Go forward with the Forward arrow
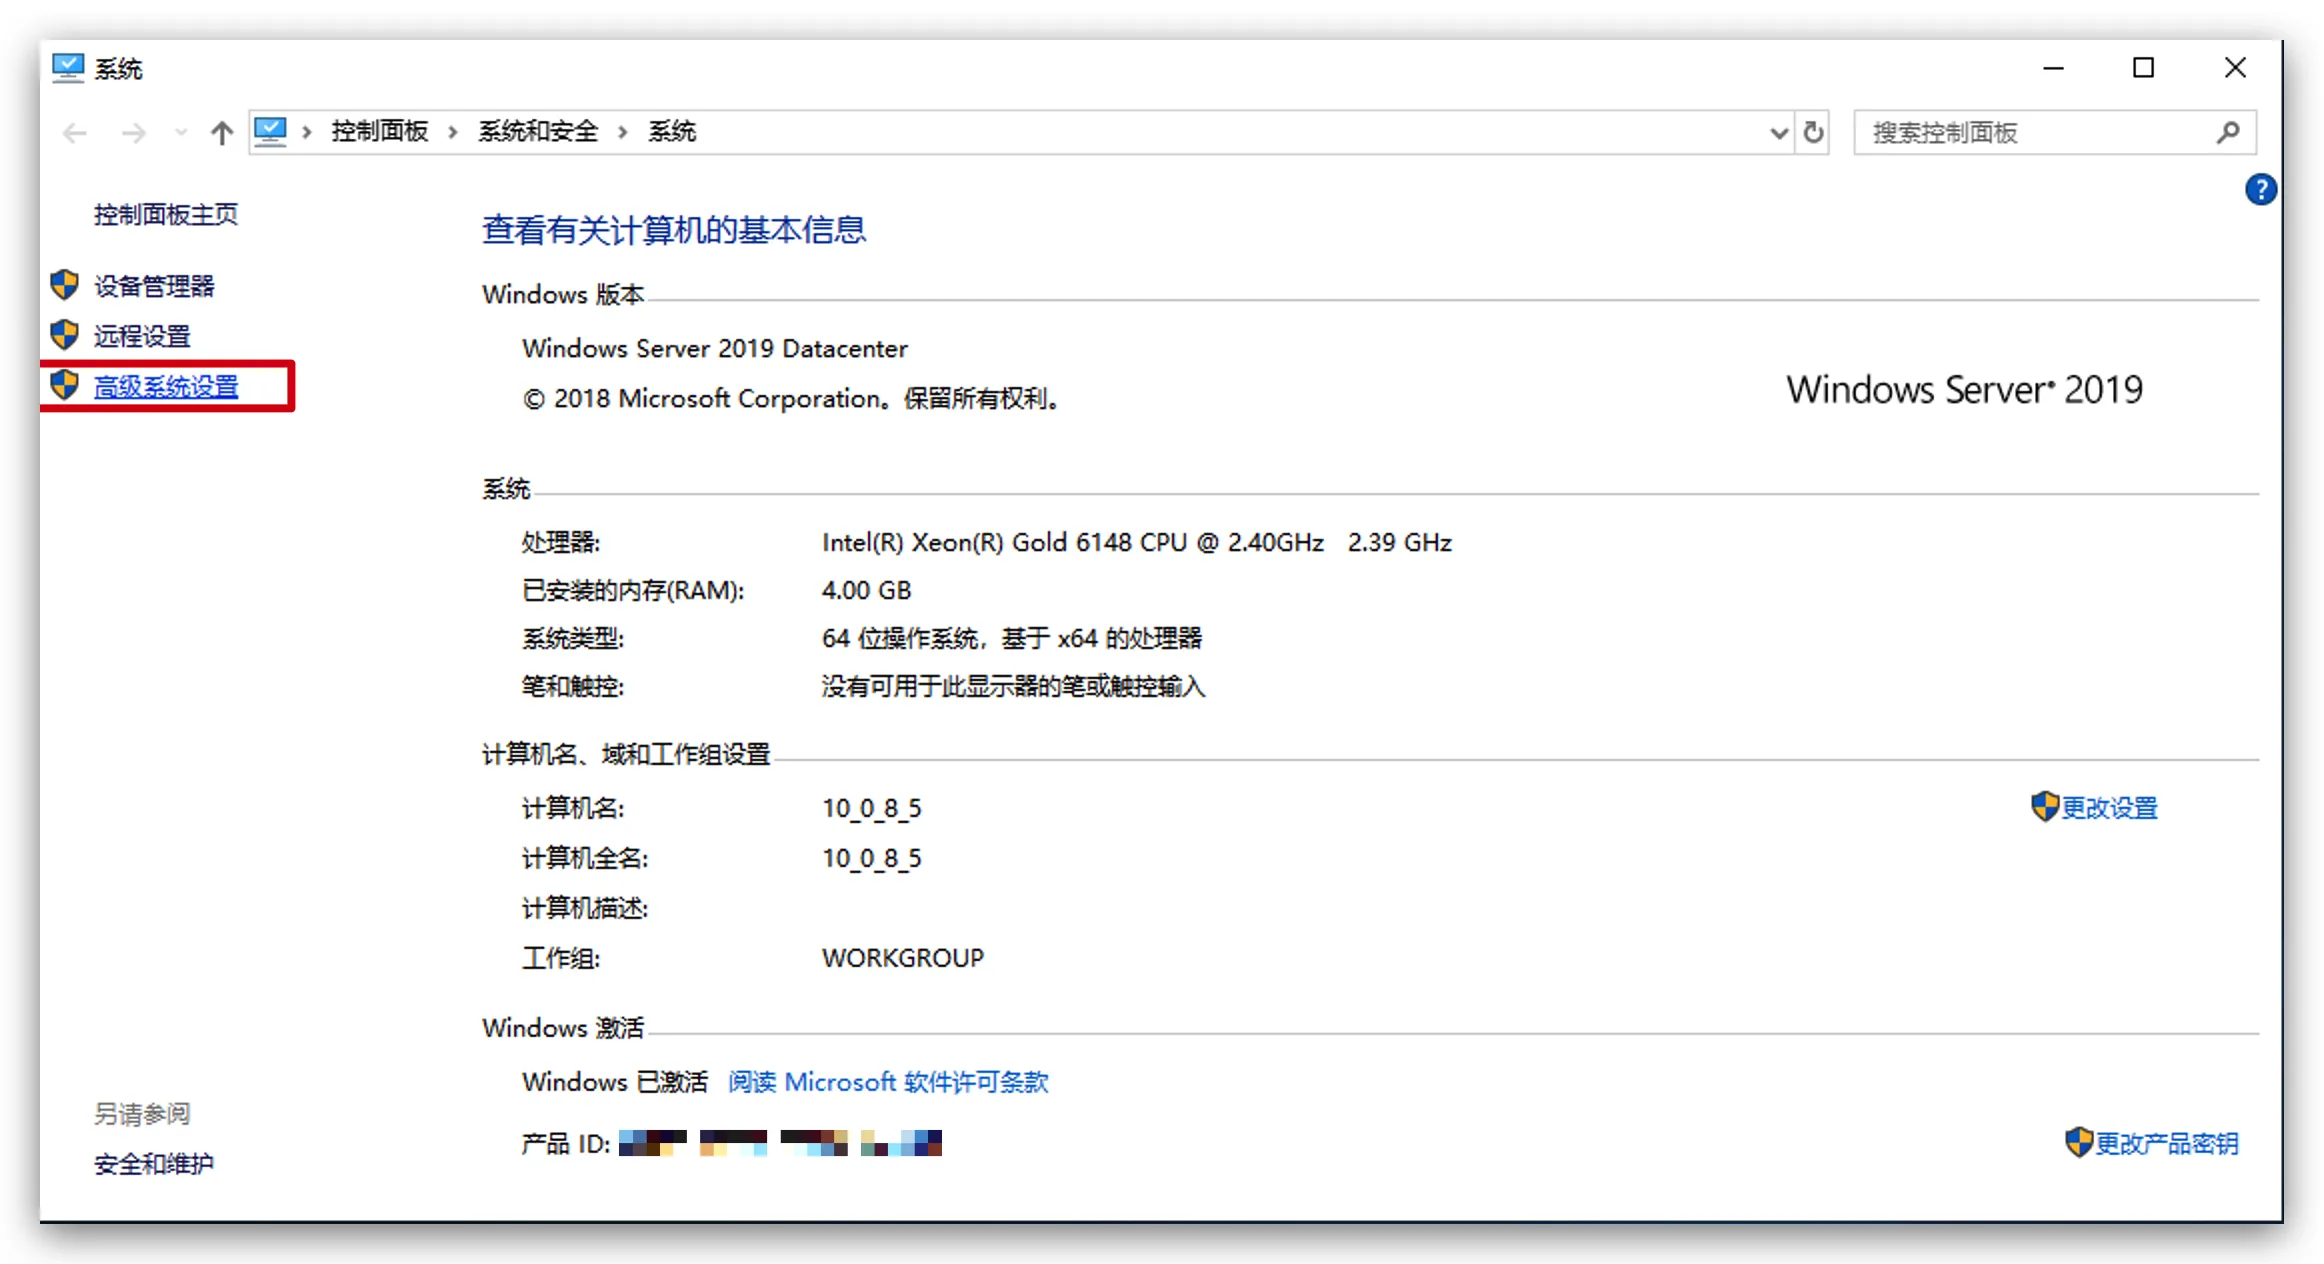 click(x=133, y=133)
